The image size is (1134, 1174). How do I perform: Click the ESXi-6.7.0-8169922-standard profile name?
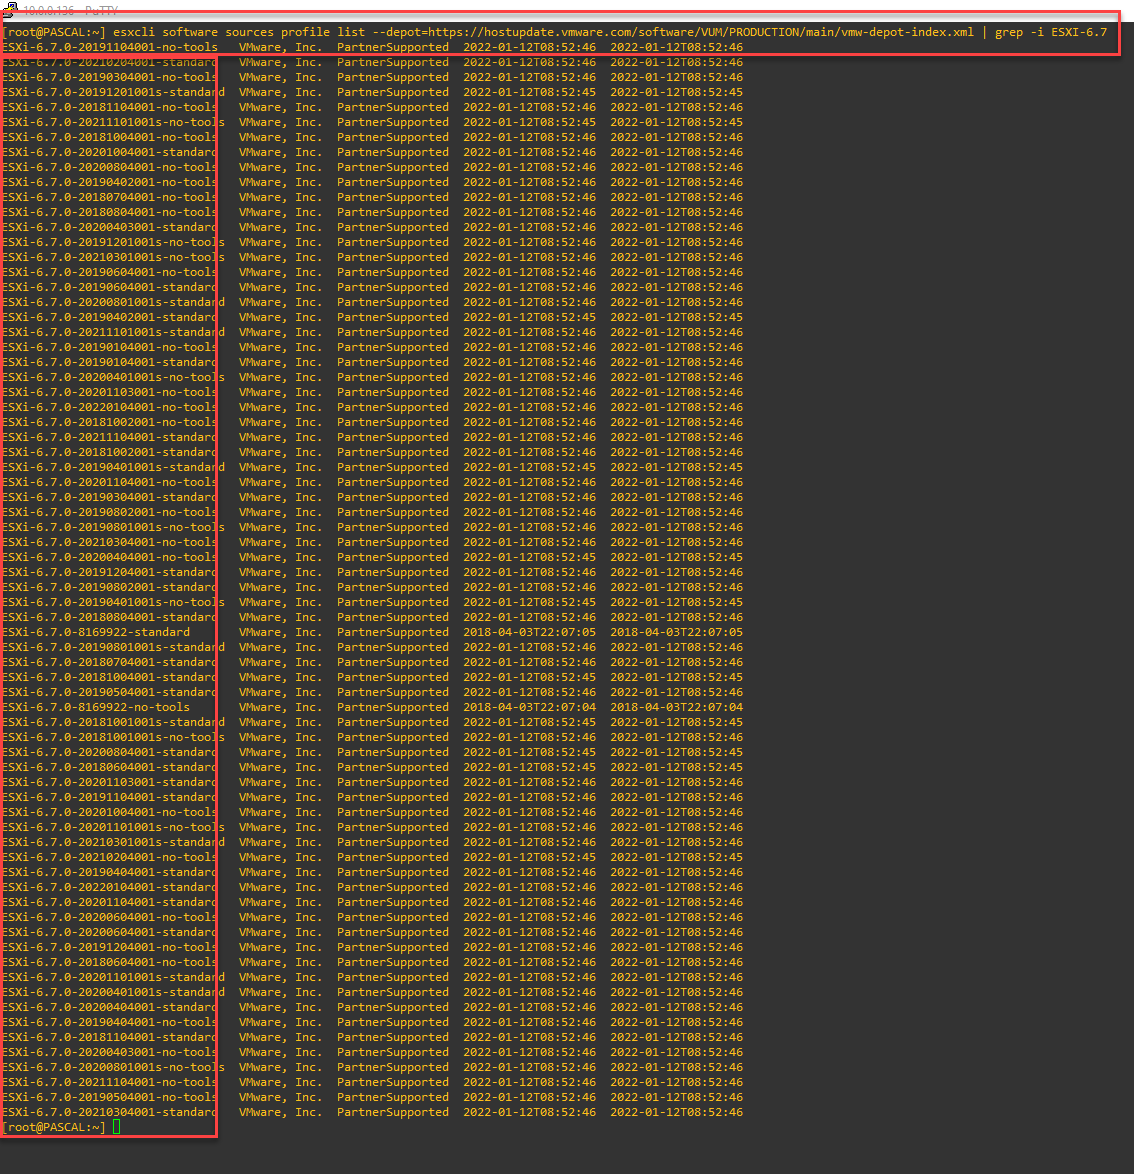[x=97, y=632]
